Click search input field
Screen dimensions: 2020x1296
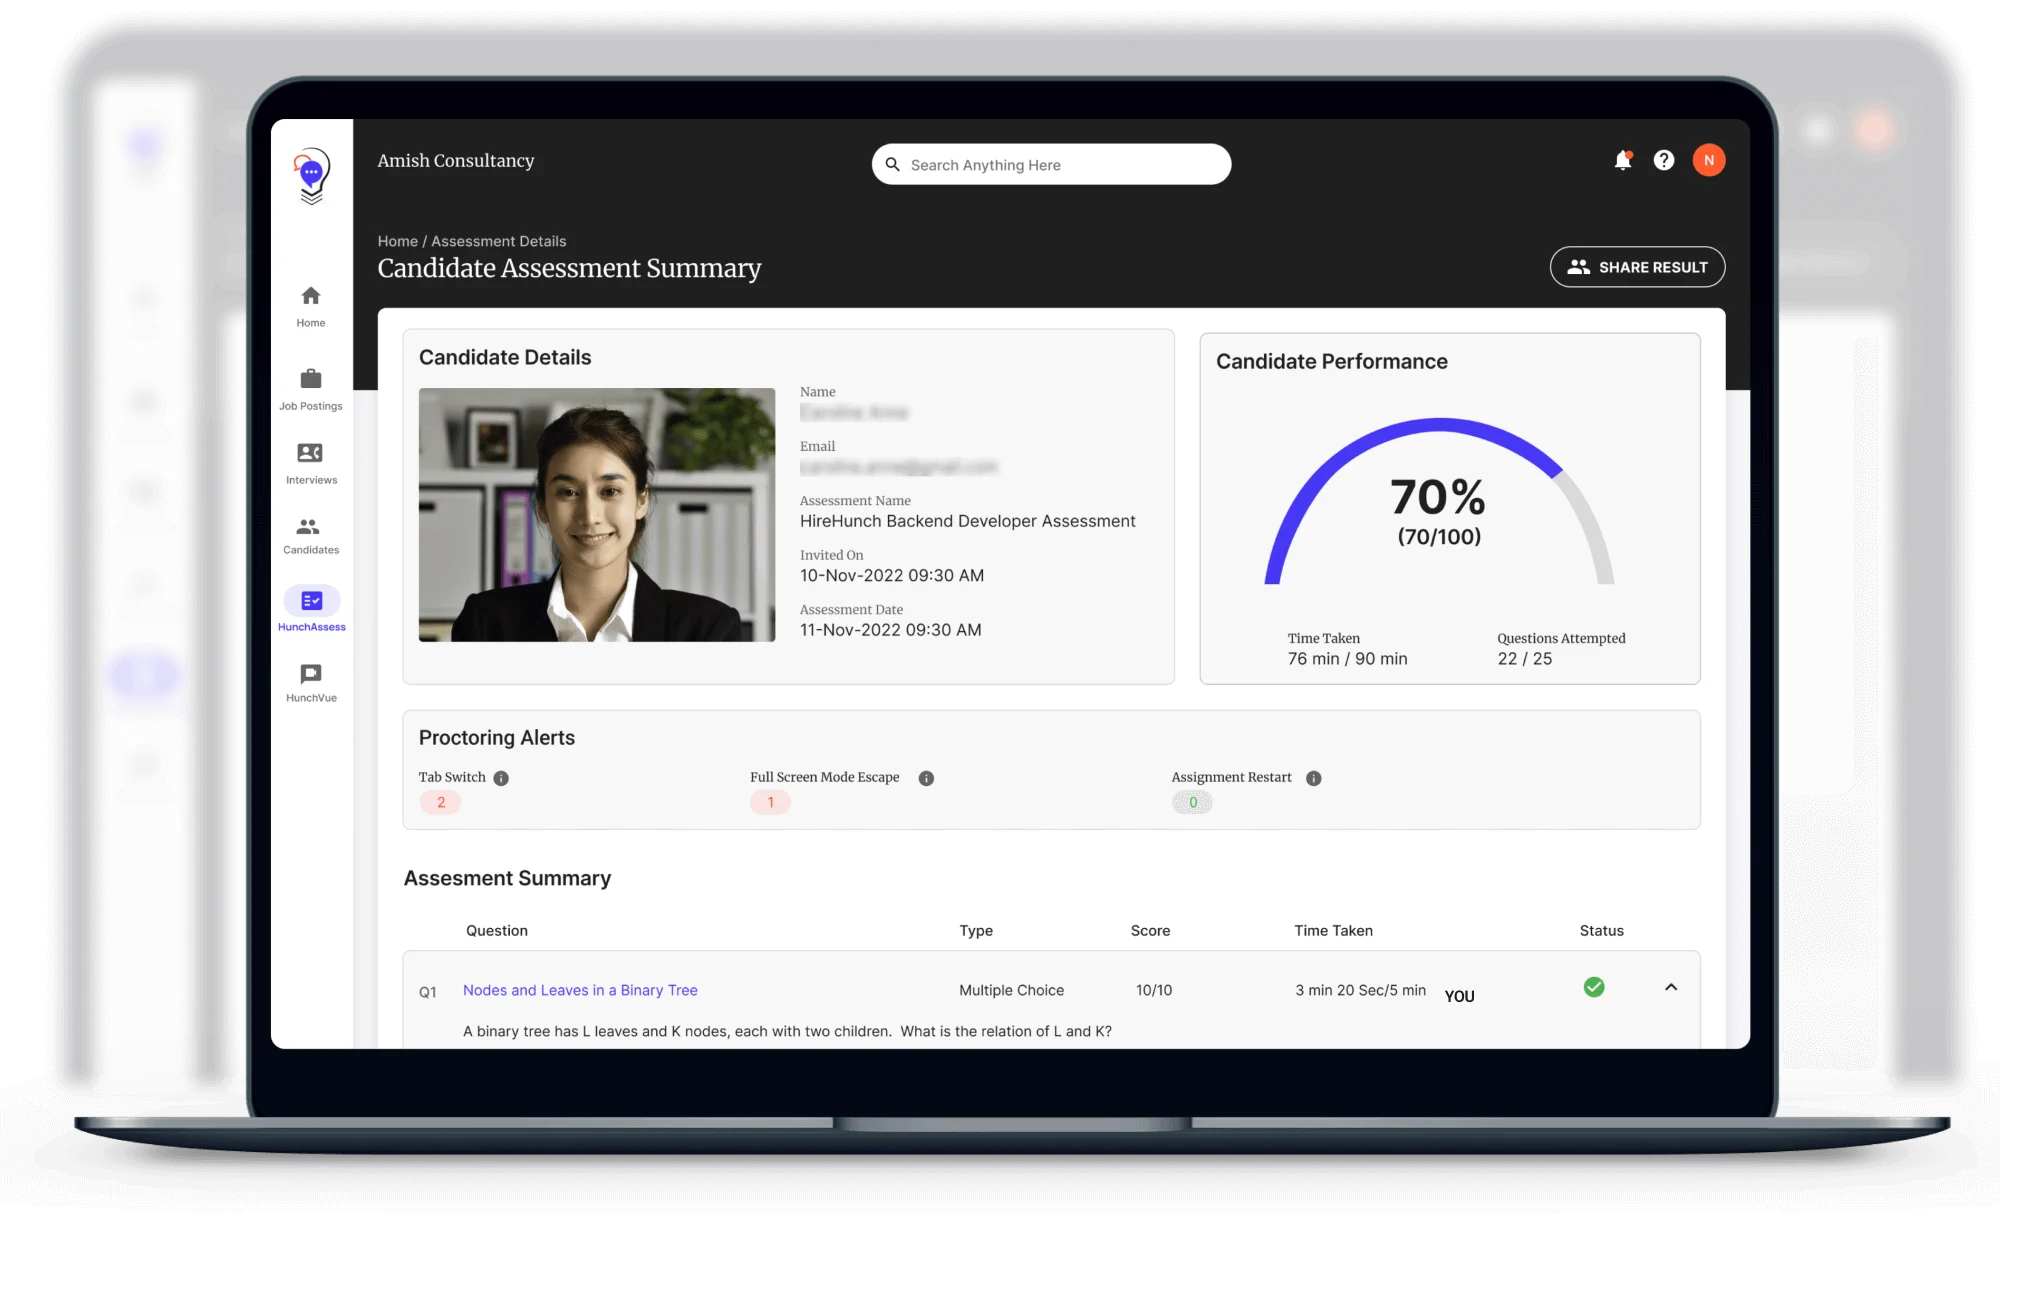pos(1051,163)
